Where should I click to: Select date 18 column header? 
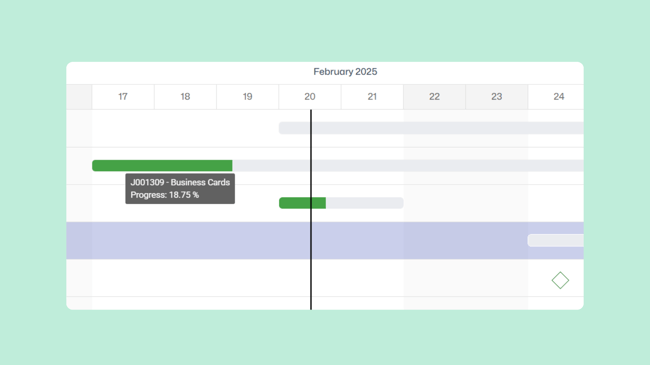[185, 97]
